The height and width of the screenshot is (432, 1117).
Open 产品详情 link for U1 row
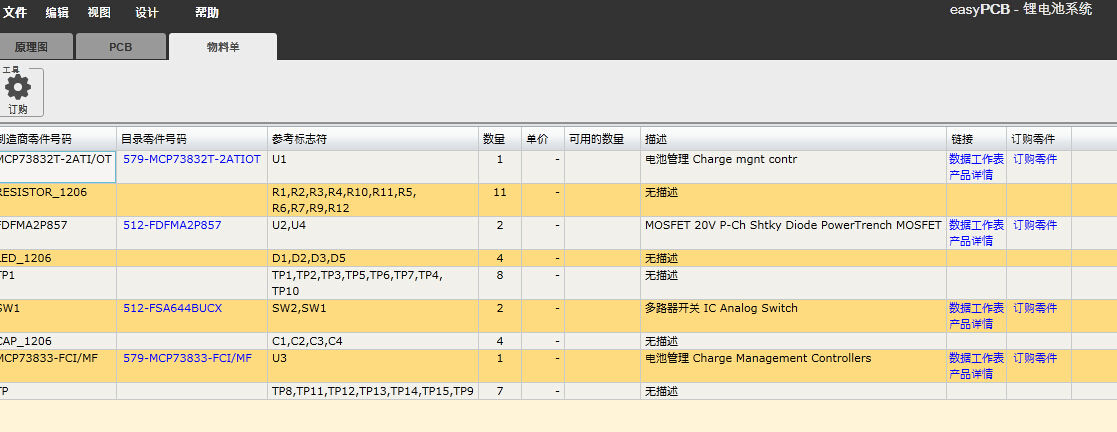(x=971, y=175)
